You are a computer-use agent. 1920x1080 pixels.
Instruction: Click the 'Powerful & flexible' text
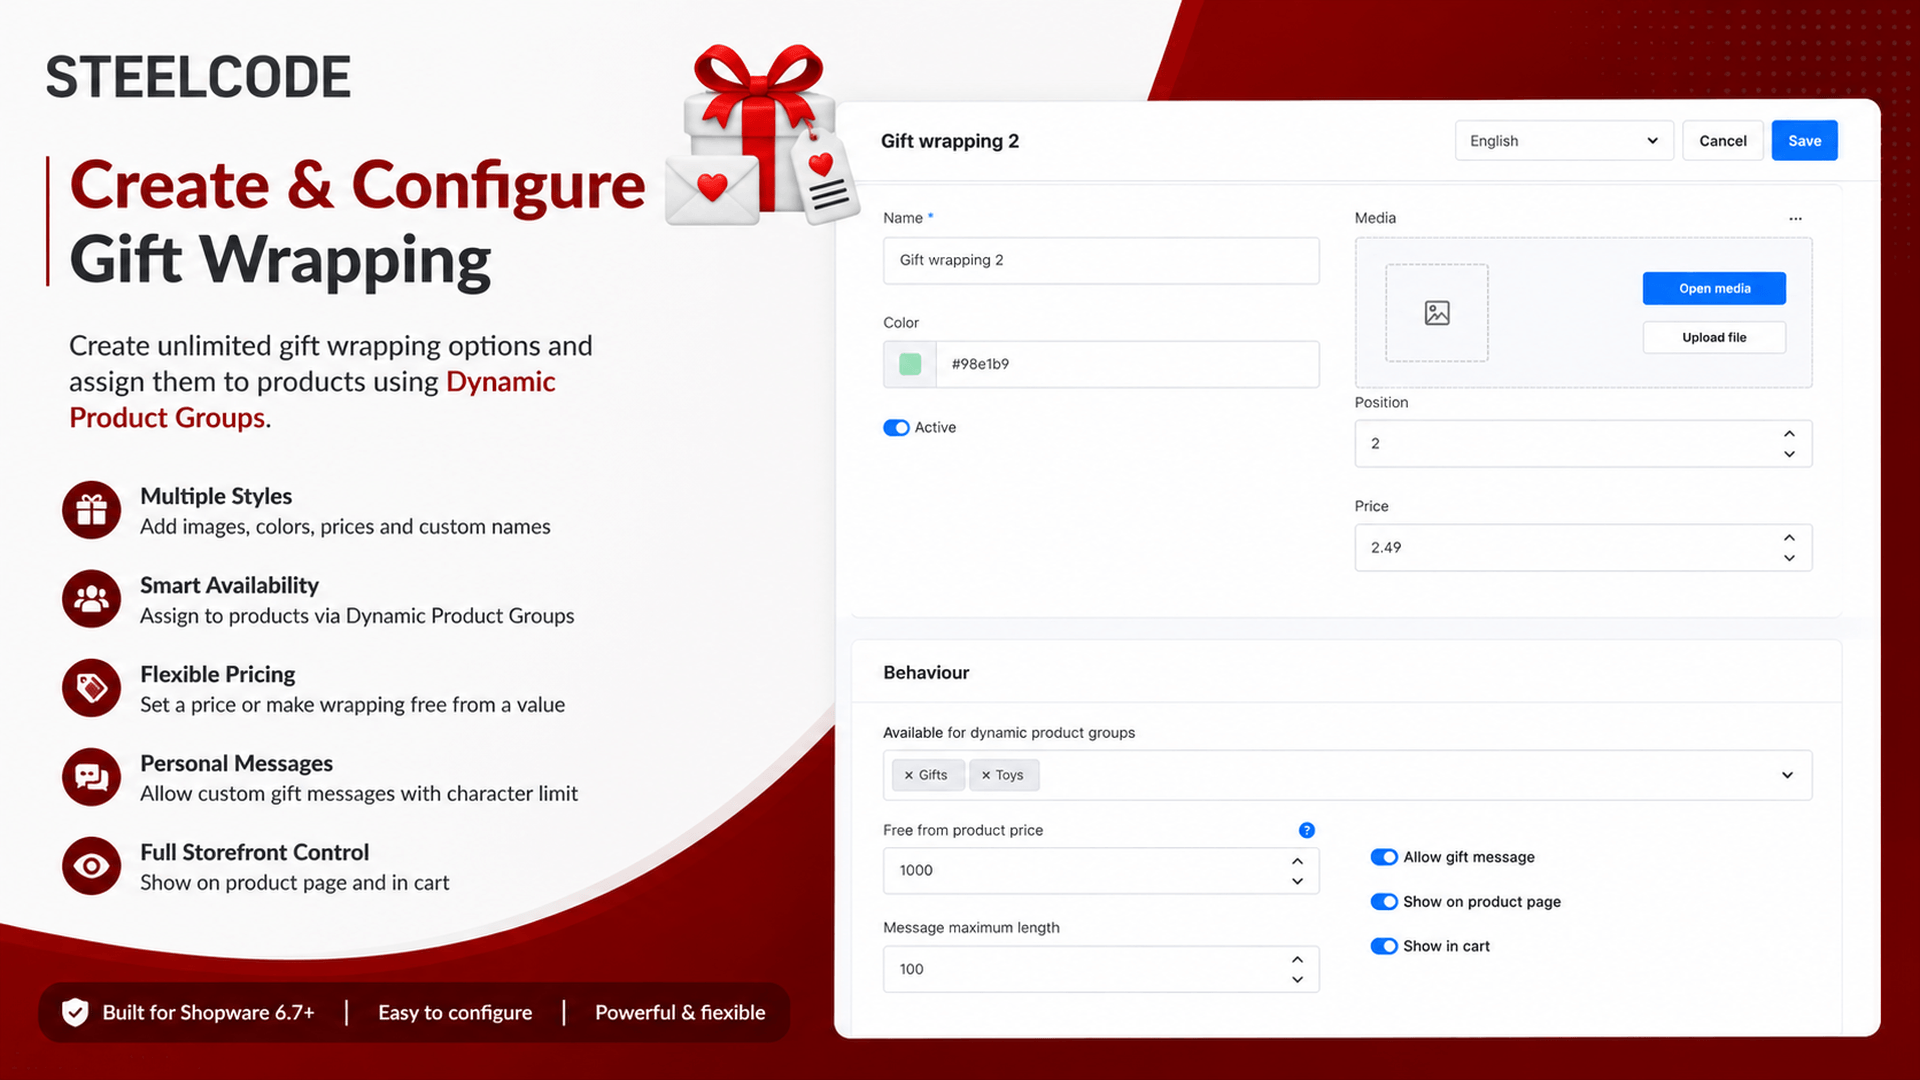point(680,1013)
